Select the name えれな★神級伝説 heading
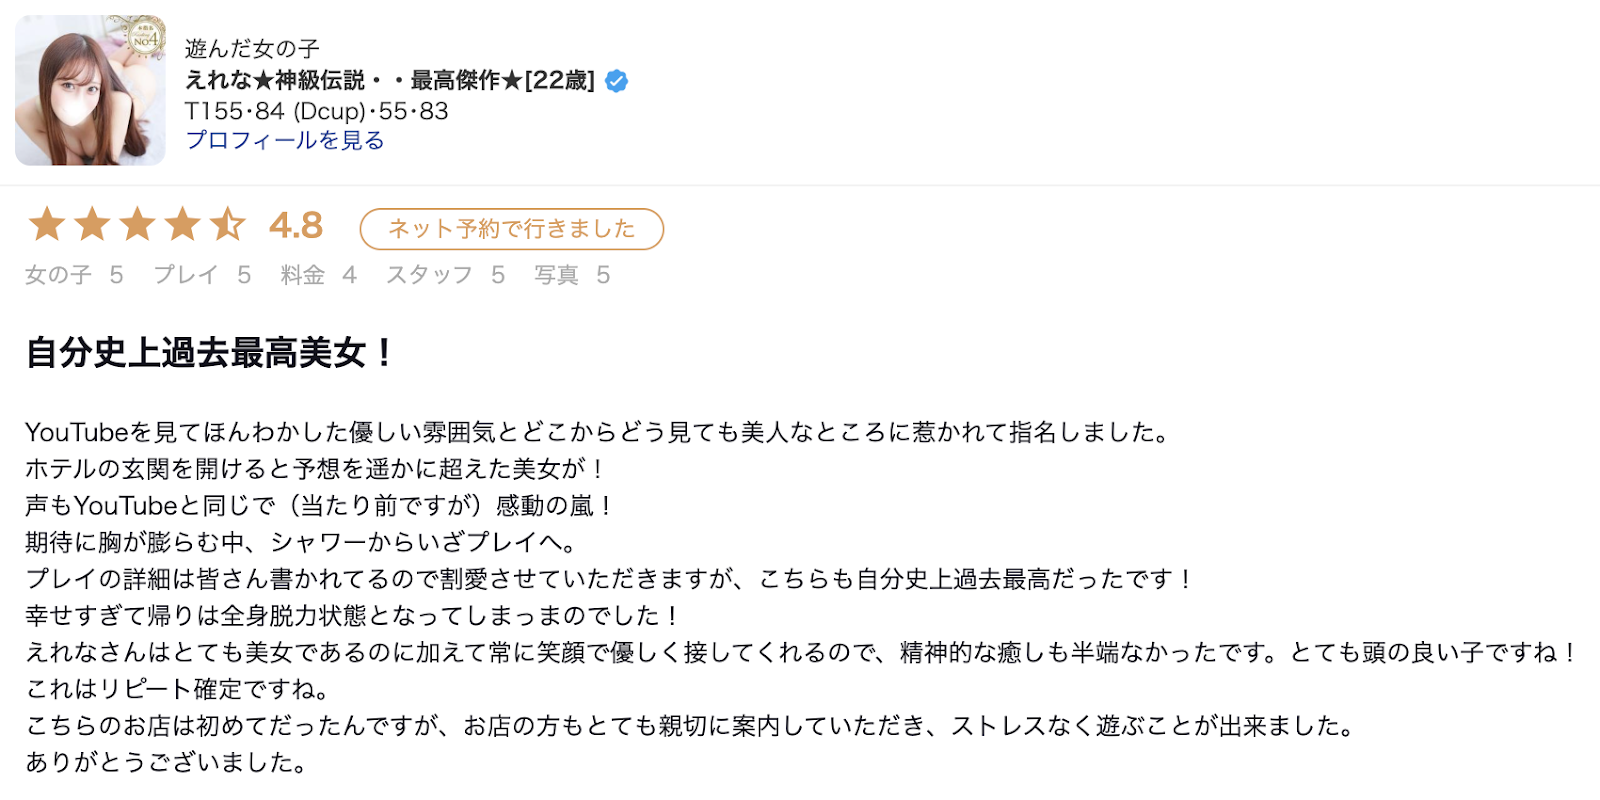 click(390, 80)
